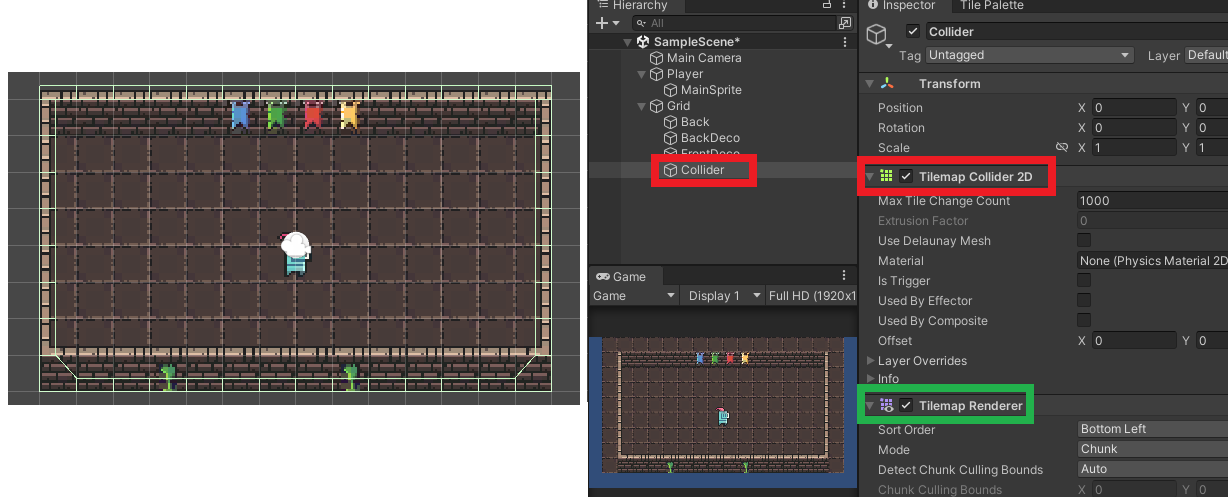Enable the Used By Composite checkbox

click(1084, 321)
